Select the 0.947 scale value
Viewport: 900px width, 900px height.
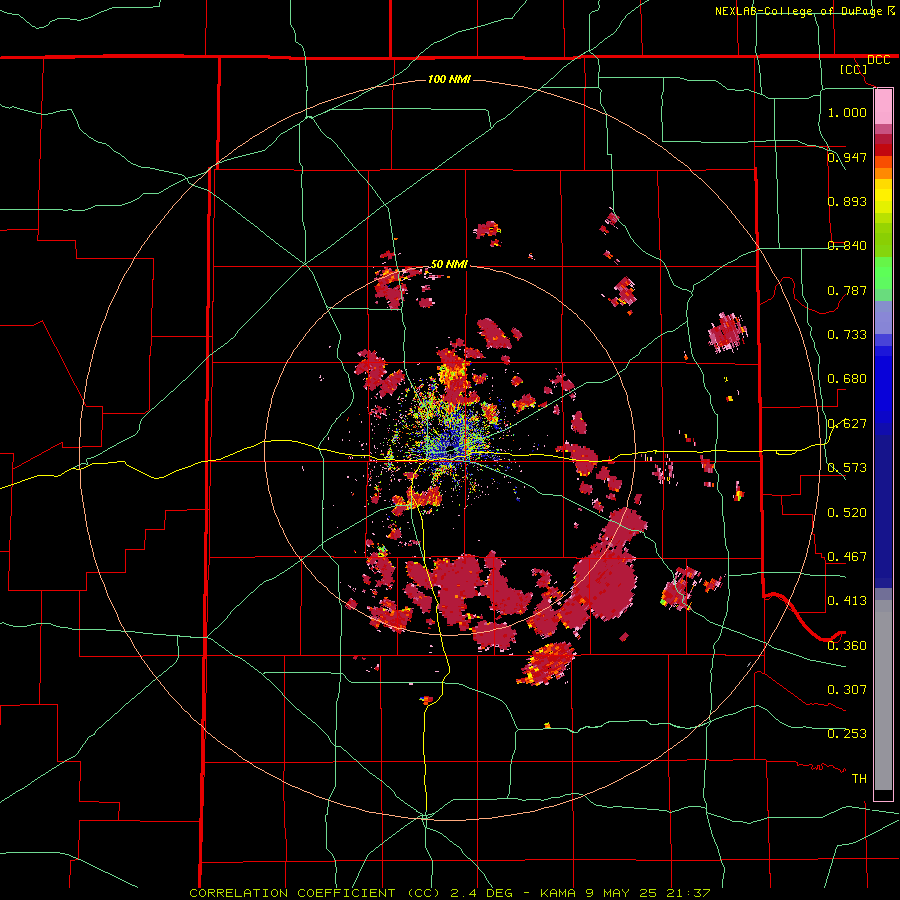[x=847, y=157]
